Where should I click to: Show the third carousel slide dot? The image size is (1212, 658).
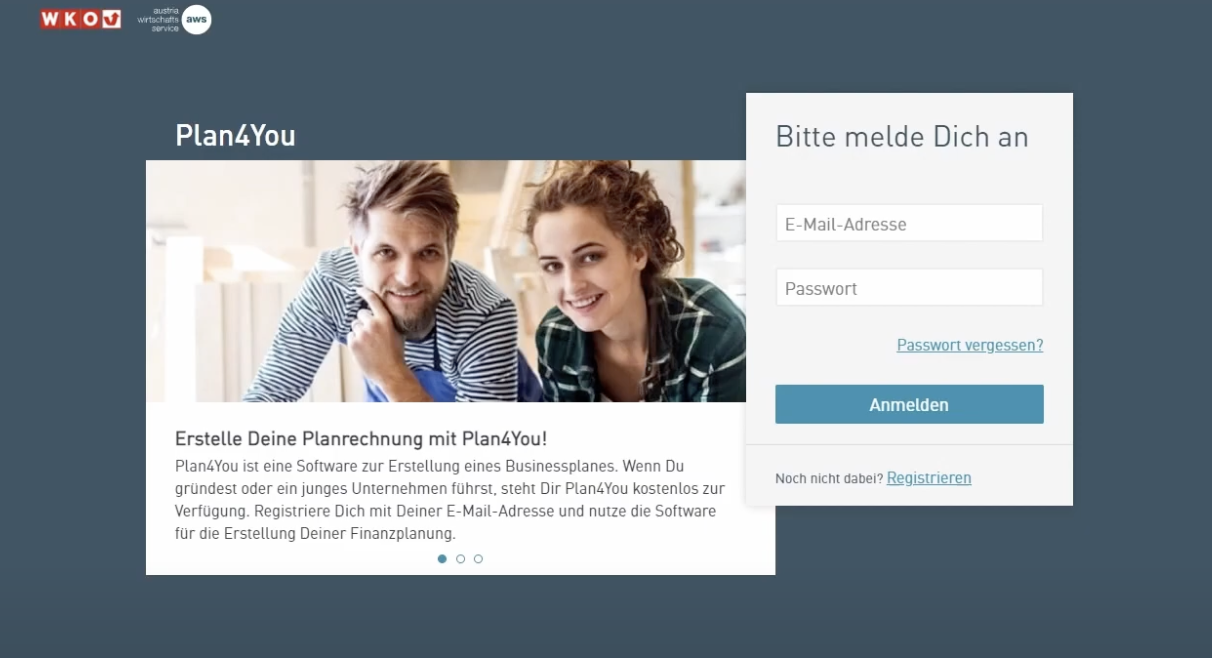tap(478, 559)
